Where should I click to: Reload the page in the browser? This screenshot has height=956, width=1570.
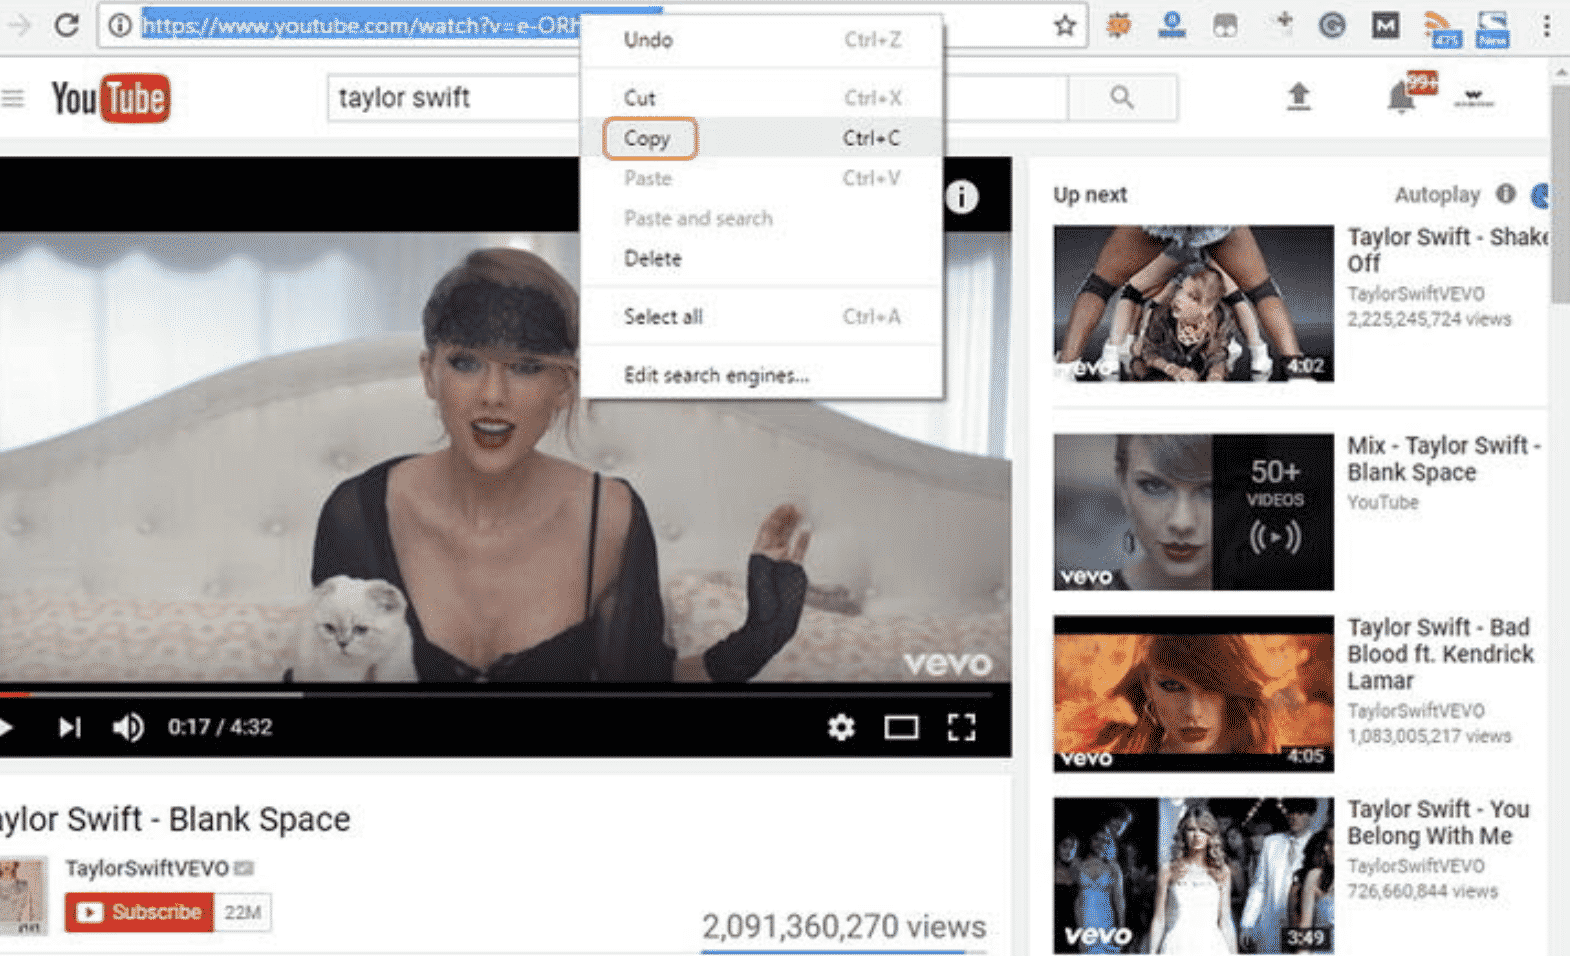[66, 25]
